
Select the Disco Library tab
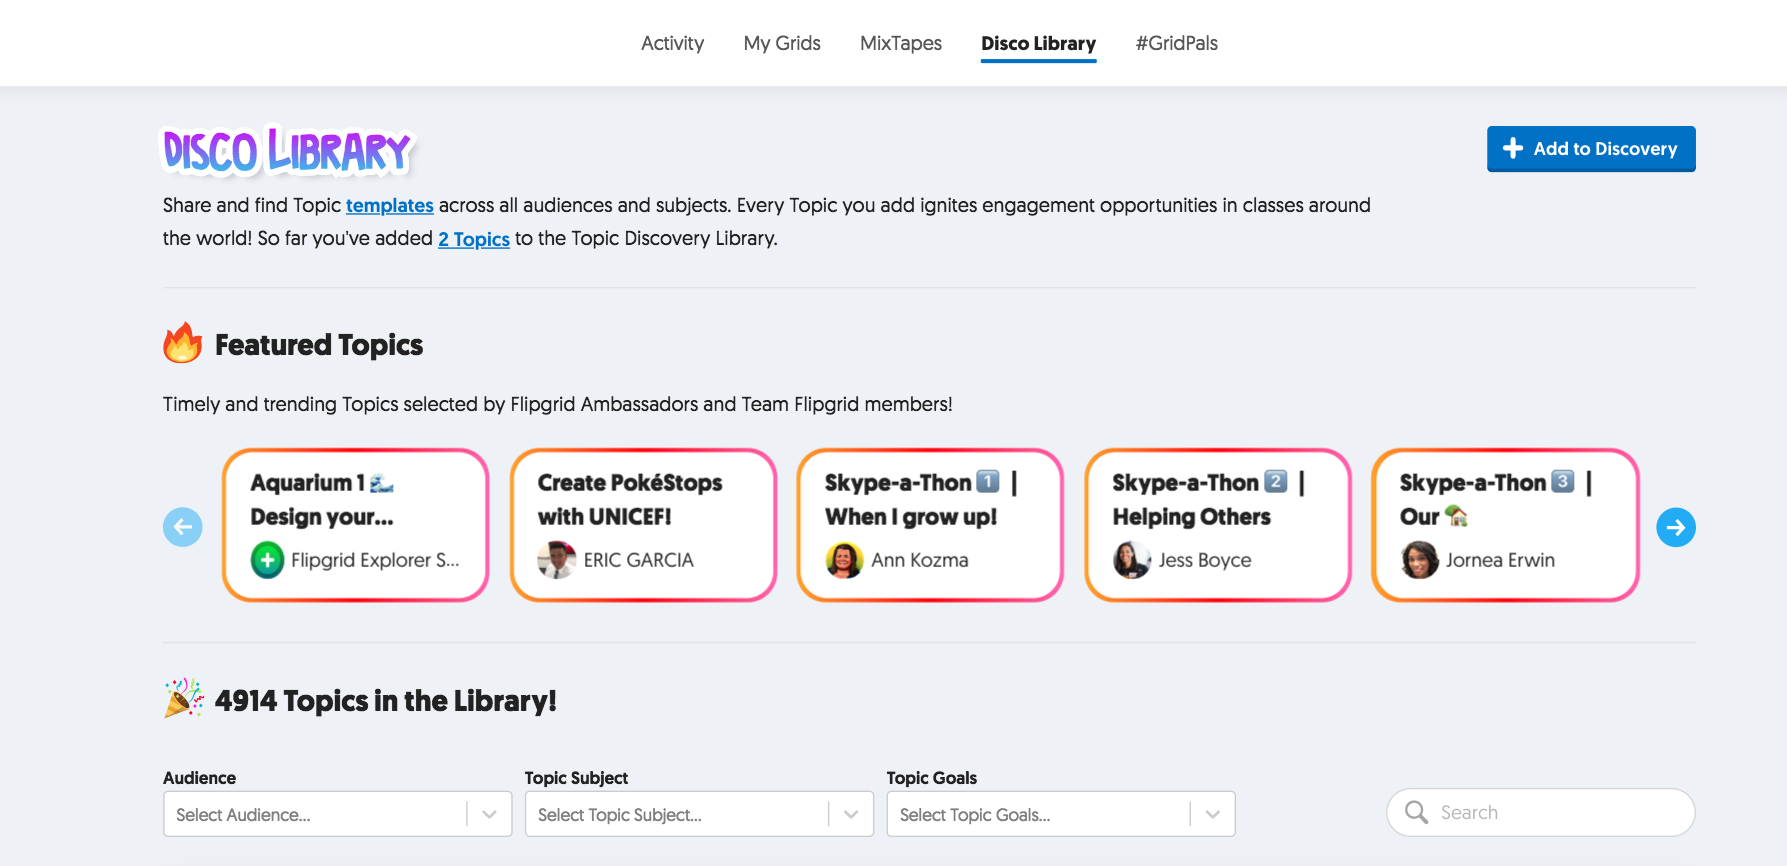[1038, 43]
